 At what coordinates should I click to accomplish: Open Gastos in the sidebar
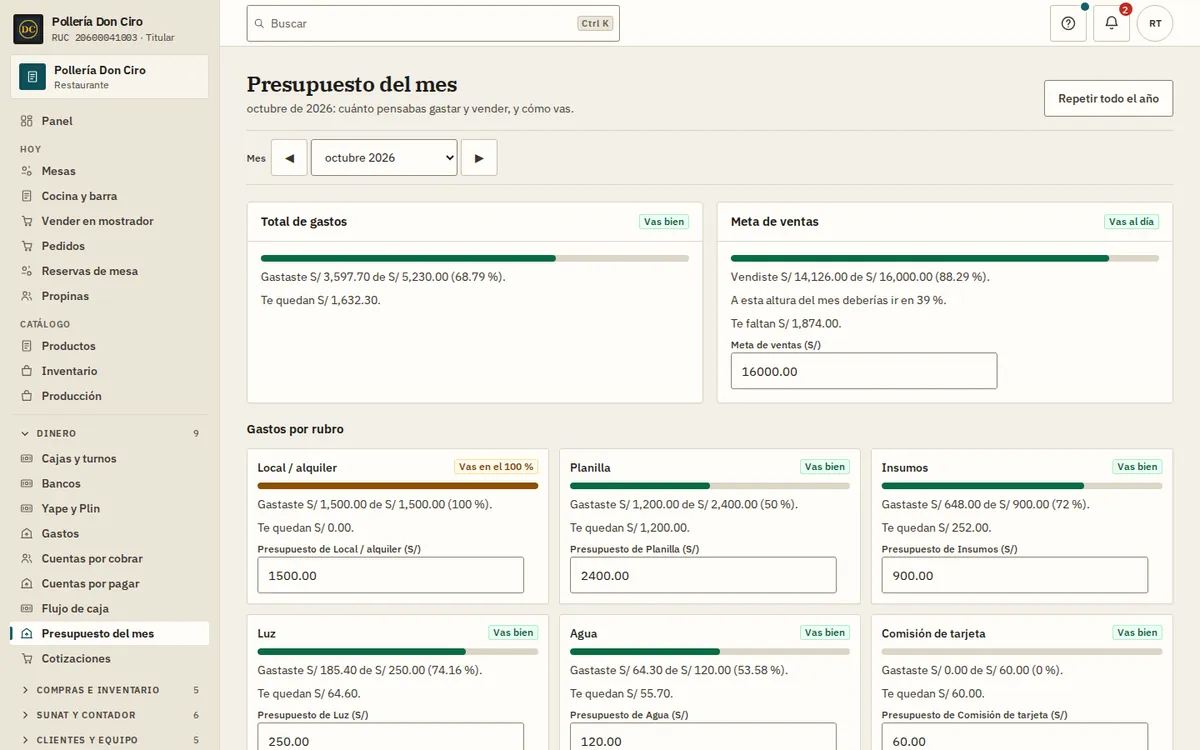(110, 534)
